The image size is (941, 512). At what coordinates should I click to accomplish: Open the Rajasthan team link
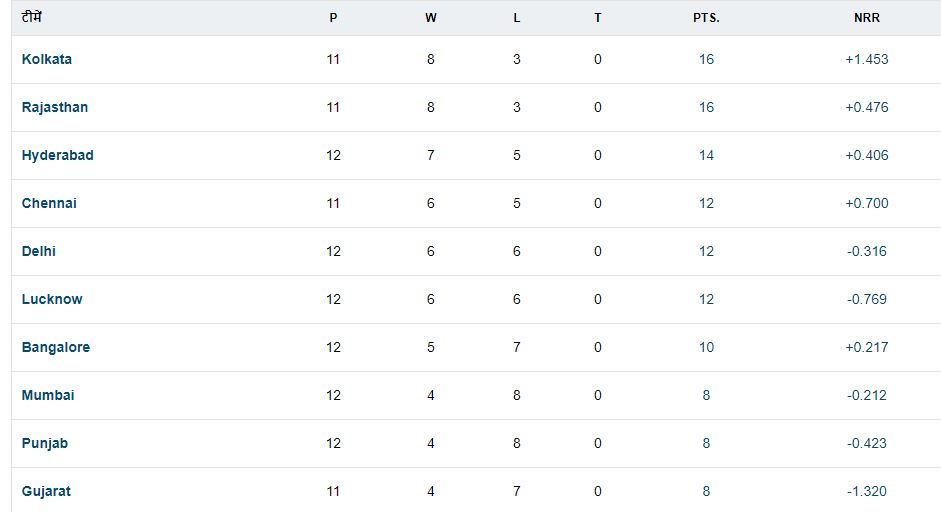(55, 107)
